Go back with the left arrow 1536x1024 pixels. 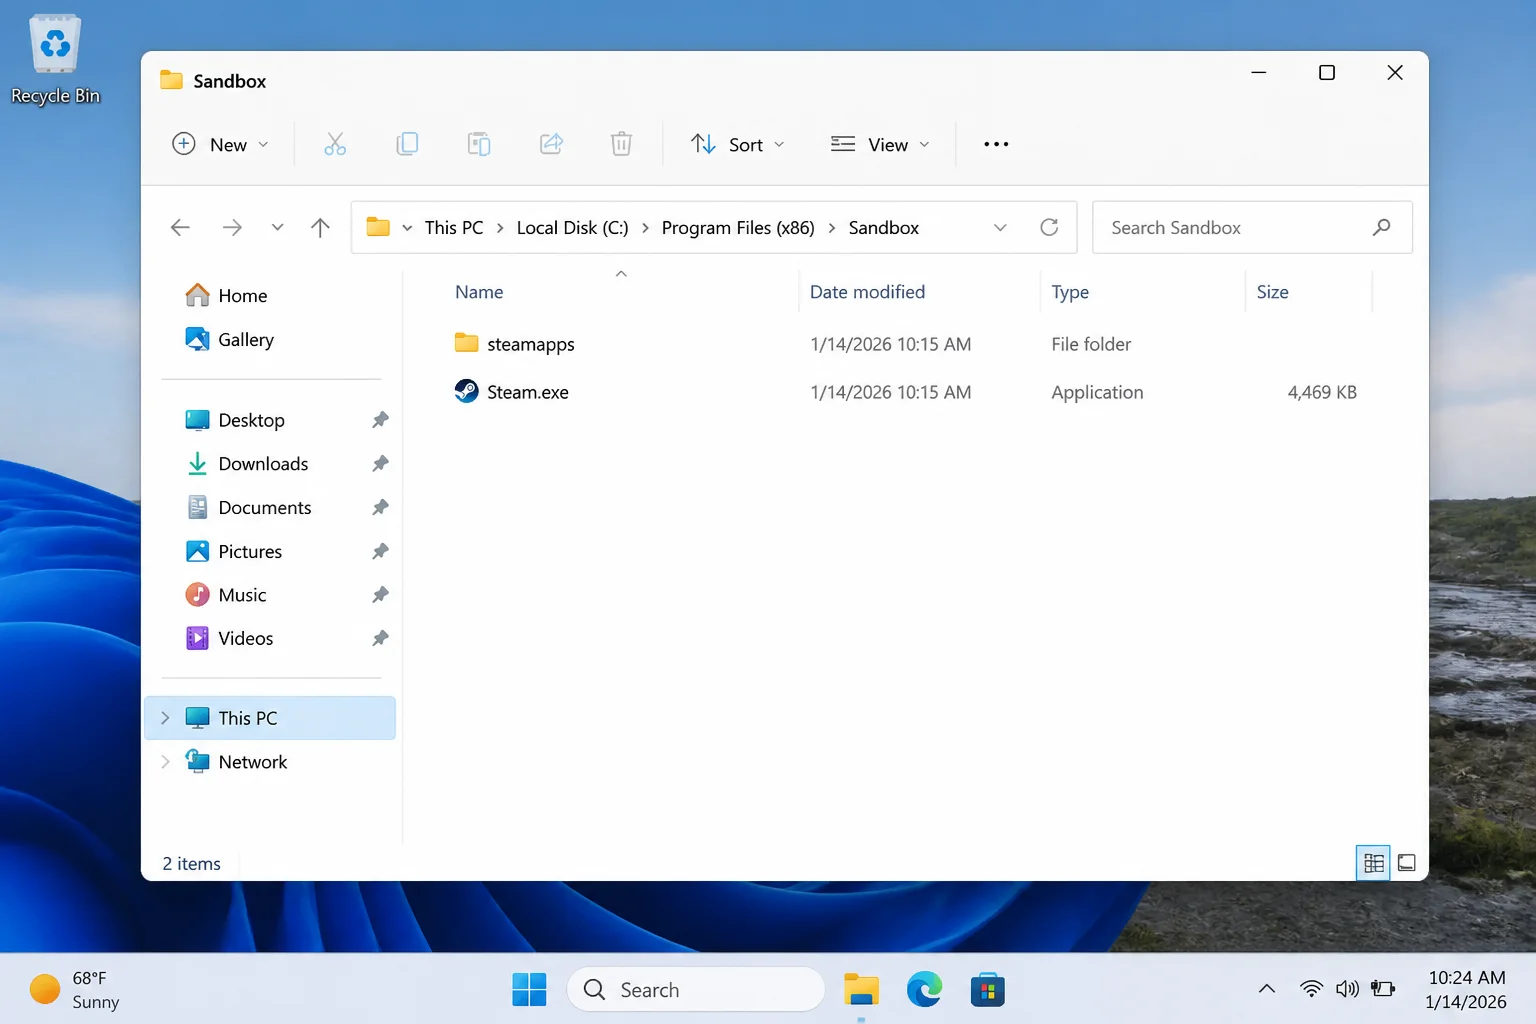coord(180,227)
